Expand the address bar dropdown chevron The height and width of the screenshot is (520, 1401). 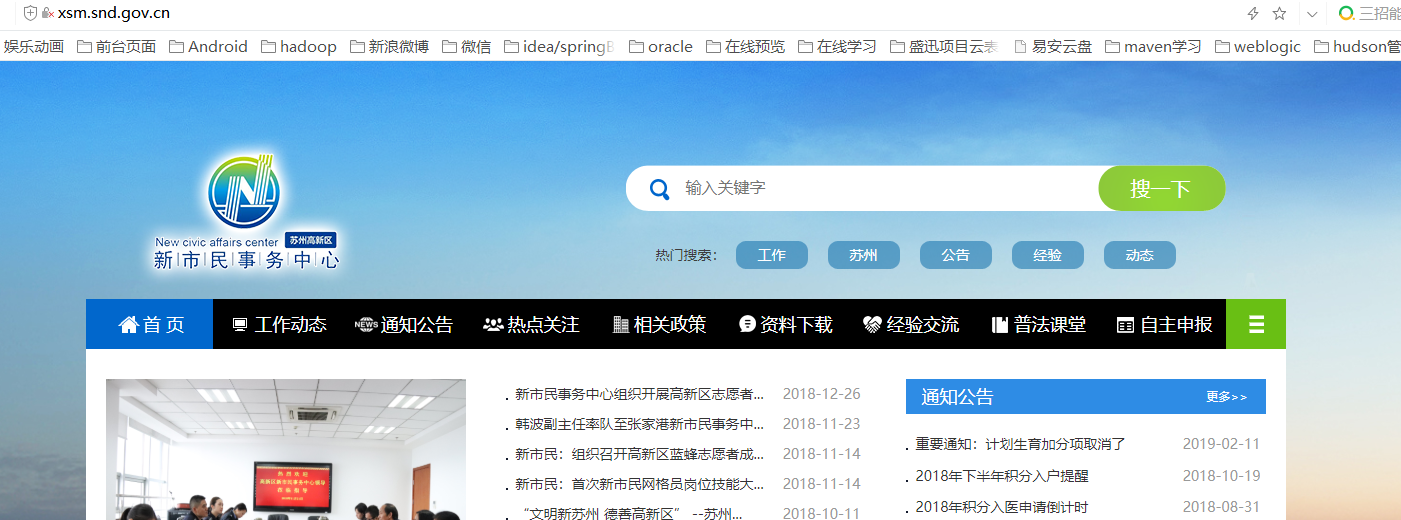pos(1313,14)
